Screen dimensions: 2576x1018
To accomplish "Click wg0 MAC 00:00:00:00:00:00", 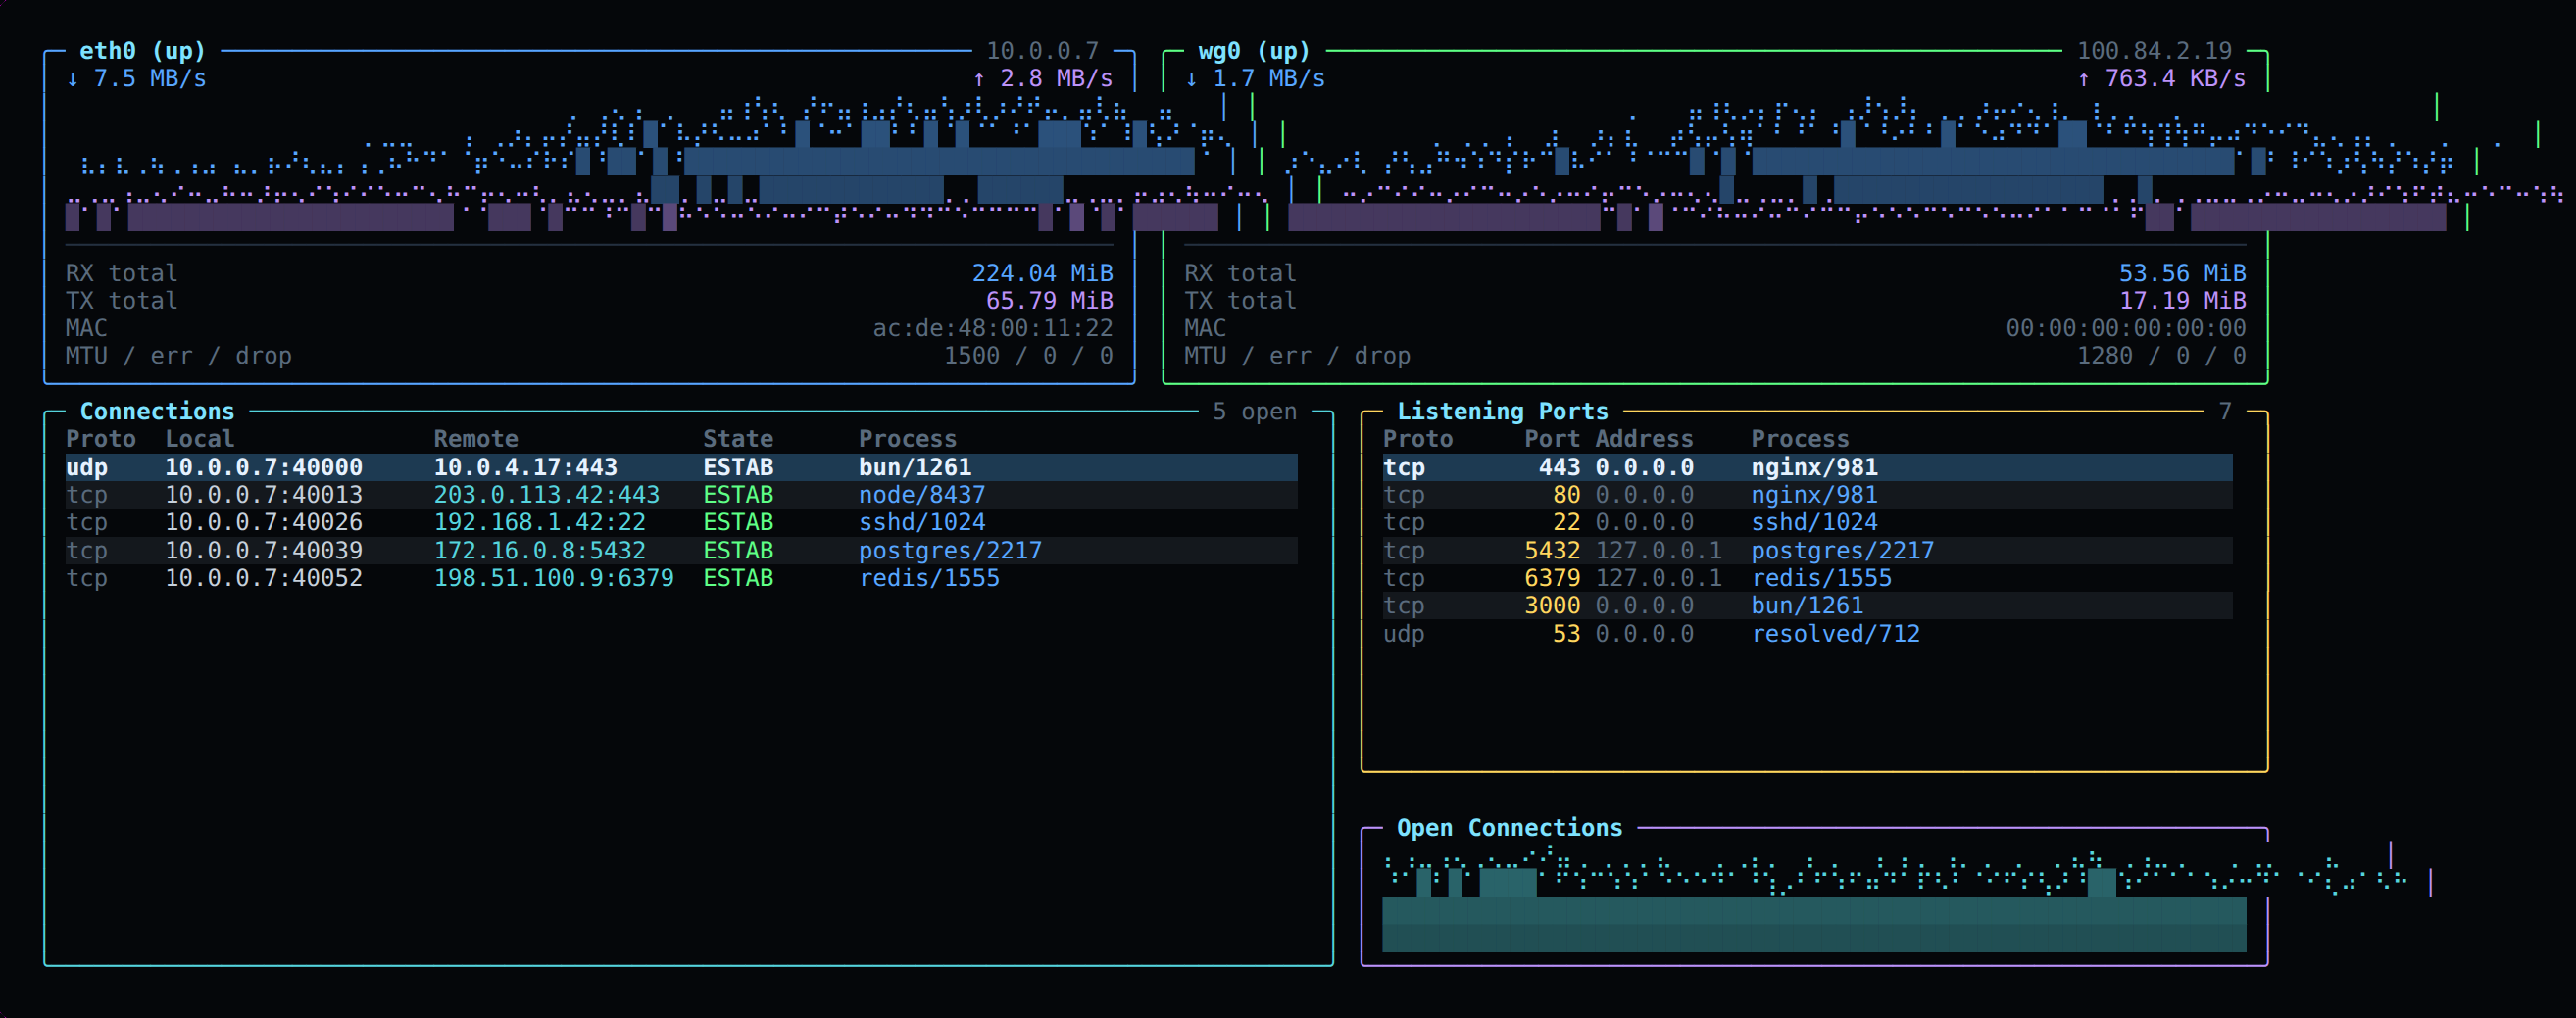I will (x=2125, y=328).
